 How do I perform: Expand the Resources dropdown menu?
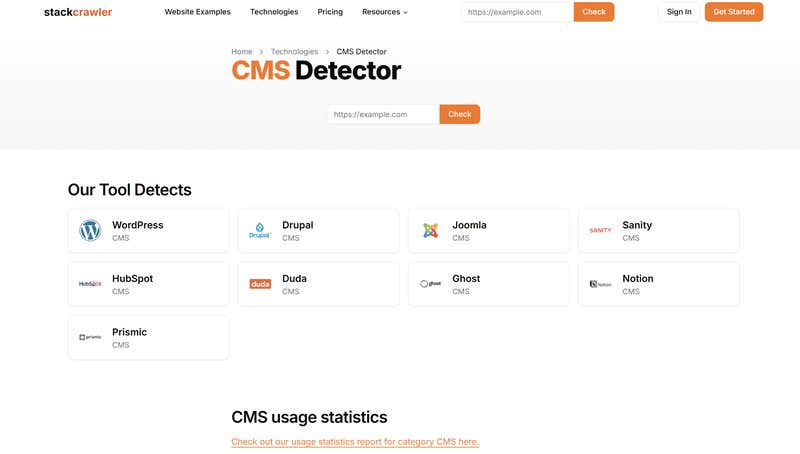(x=385, y=12)
